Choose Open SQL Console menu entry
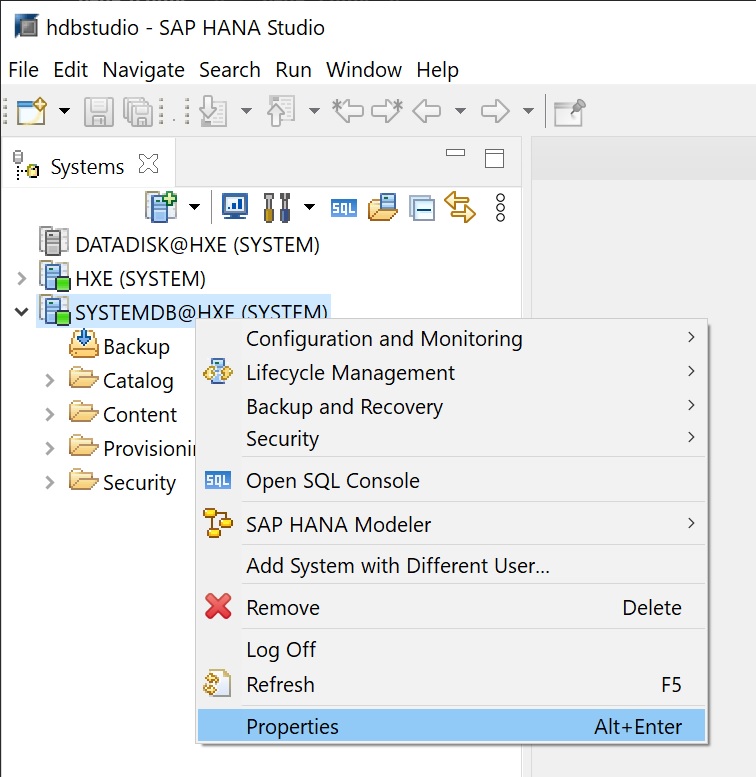Viewport: 756px width, 777px height. [x=332, y=481]
